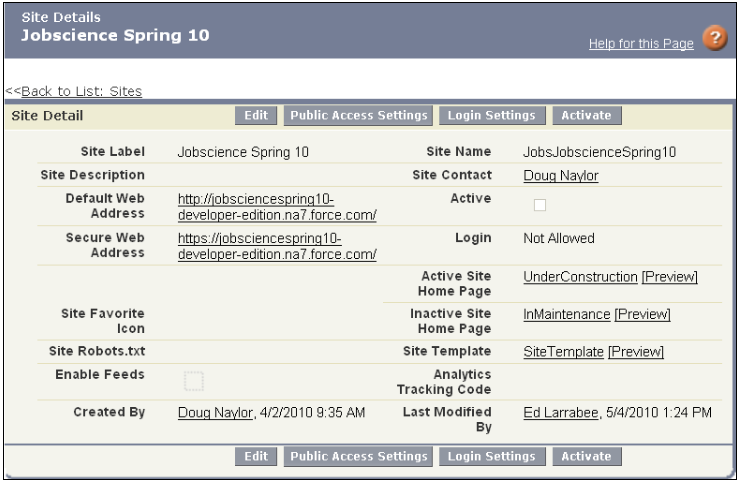Screen dimensions: 741x483
Task: Click the Site Favorite Icon label
Action: (103, 321)
